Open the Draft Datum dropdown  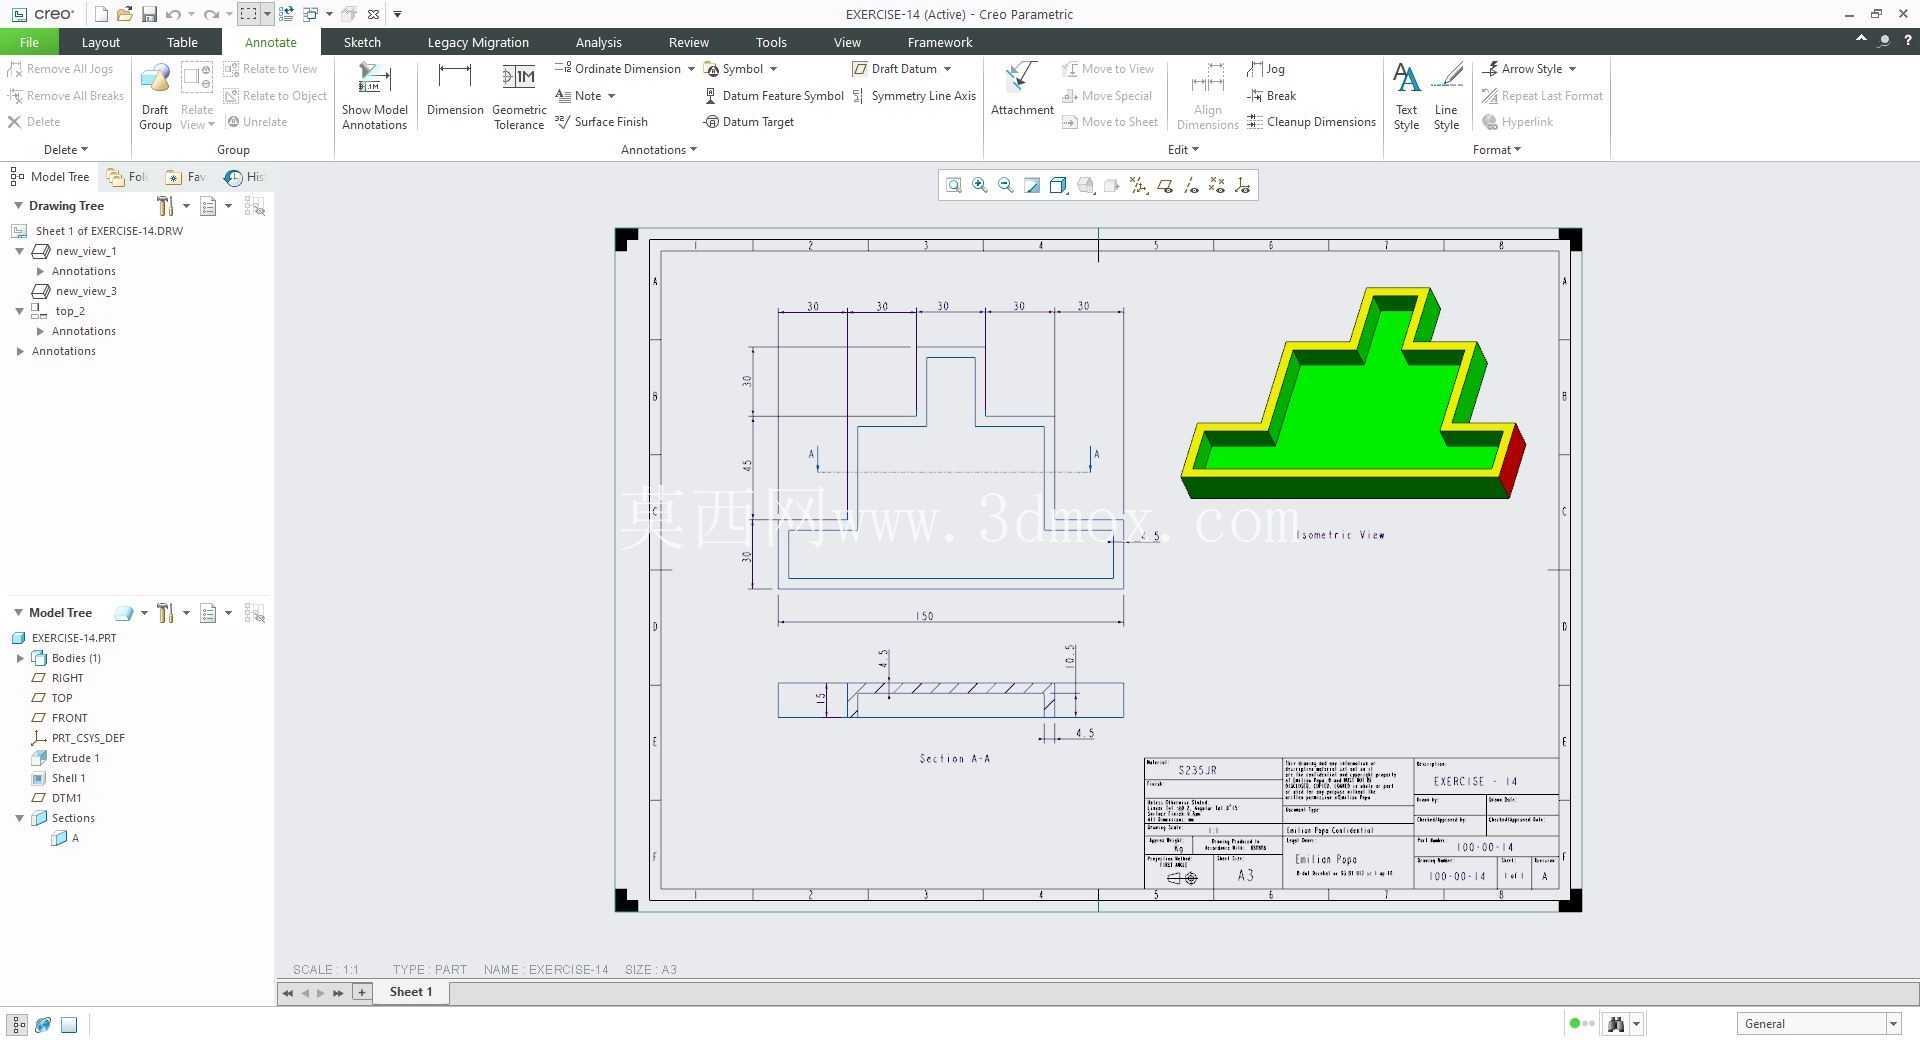pyautogui.click(x=947, y=69)
